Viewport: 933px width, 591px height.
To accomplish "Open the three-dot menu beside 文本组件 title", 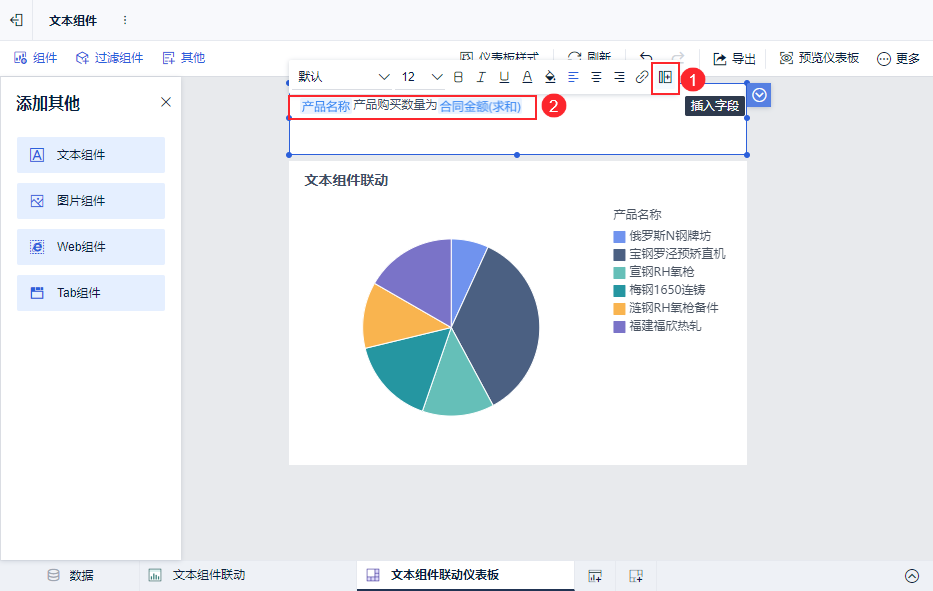I will click(125, 20).
